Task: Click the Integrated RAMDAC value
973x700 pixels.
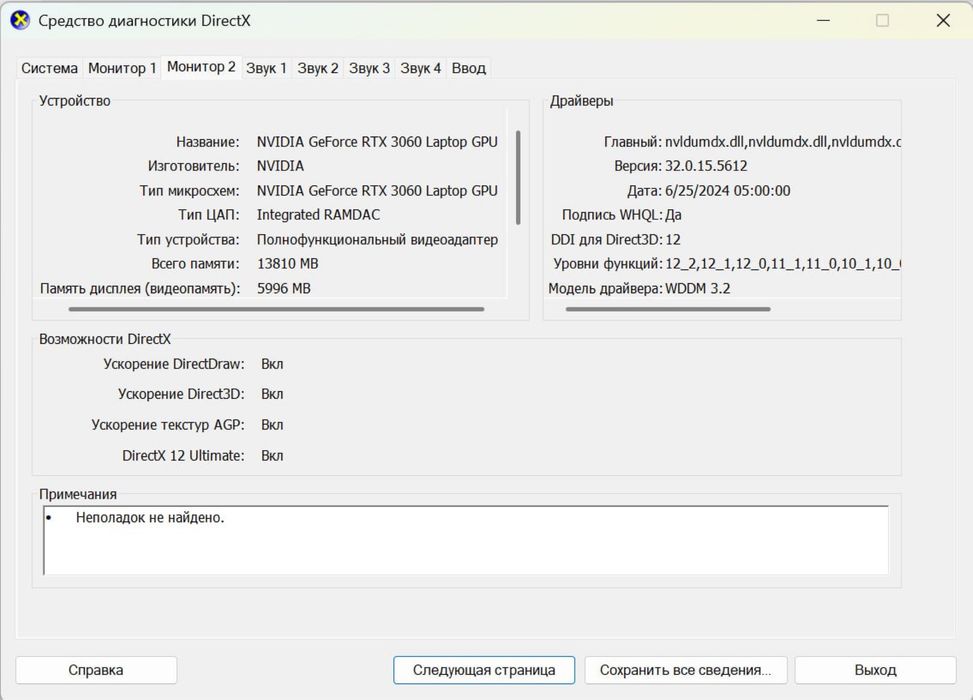Action: point(318,215)
